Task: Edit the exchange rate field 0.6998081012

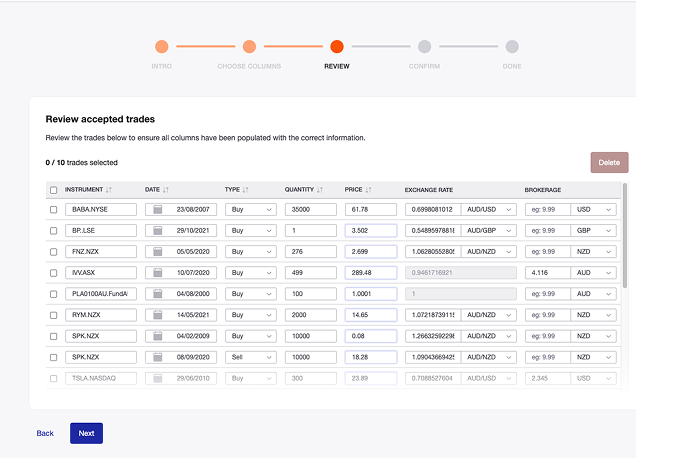Action: pos(433,210)
